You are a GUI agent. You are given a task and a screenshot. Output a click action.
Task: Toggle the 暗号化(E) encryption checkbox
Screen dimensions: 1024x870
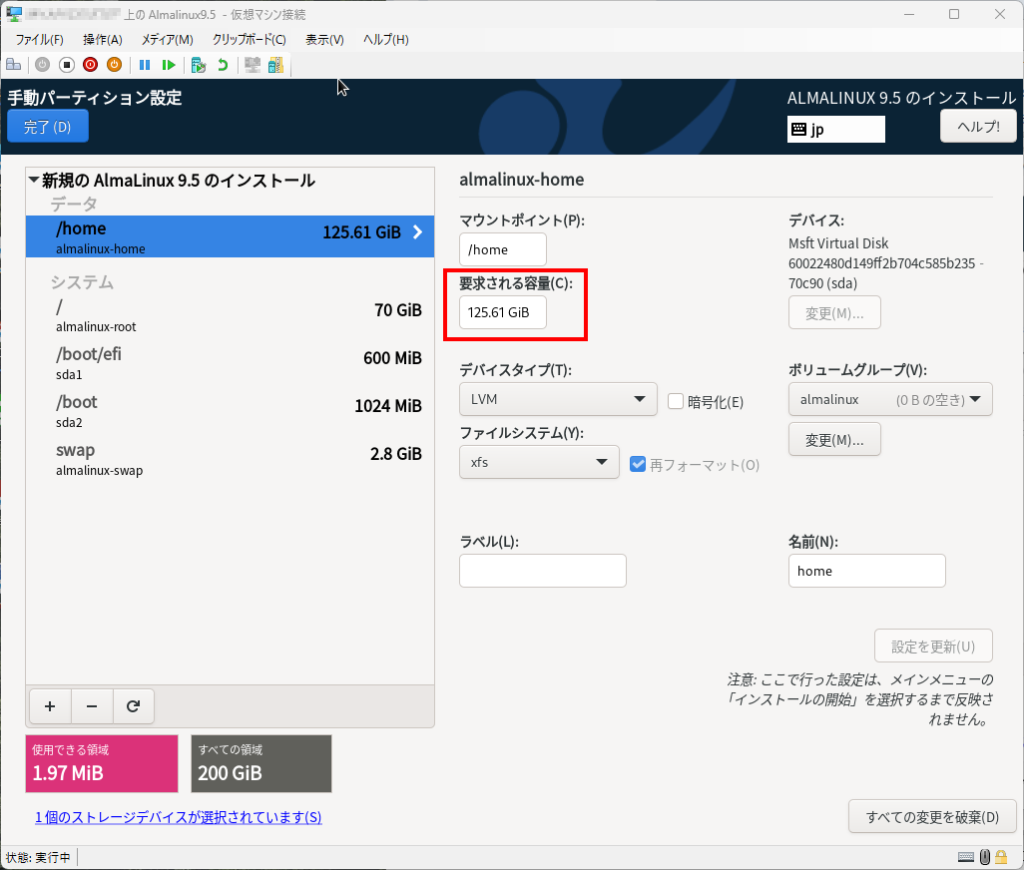click(x=676, y=402)
